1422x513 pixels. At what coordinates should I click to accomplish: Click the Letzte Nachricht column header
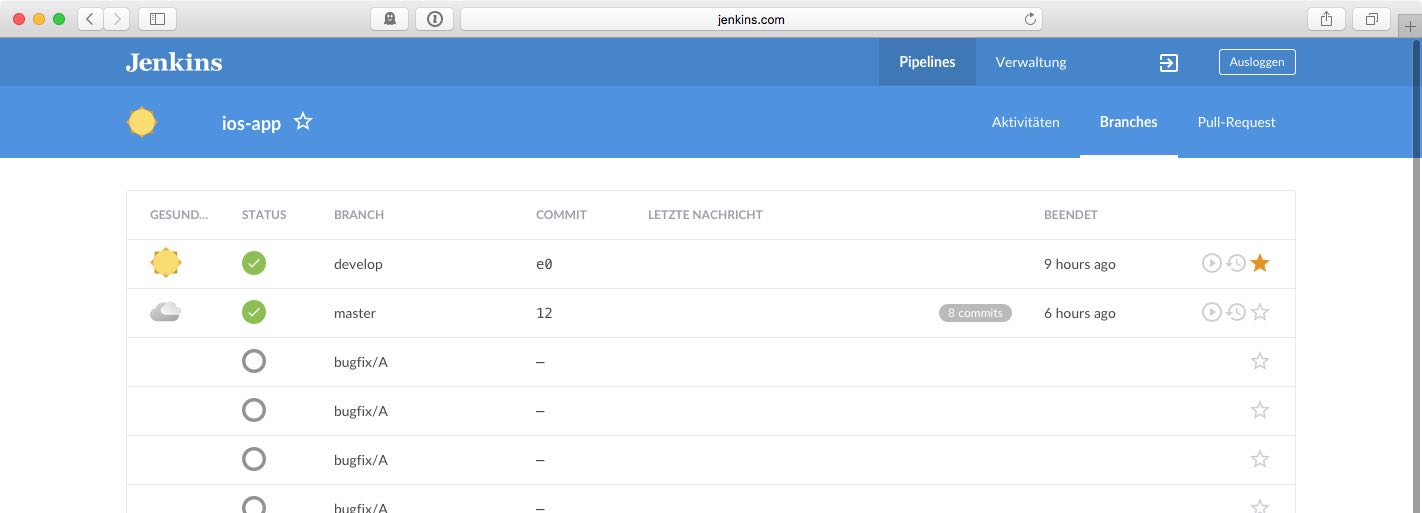[705, 215]
